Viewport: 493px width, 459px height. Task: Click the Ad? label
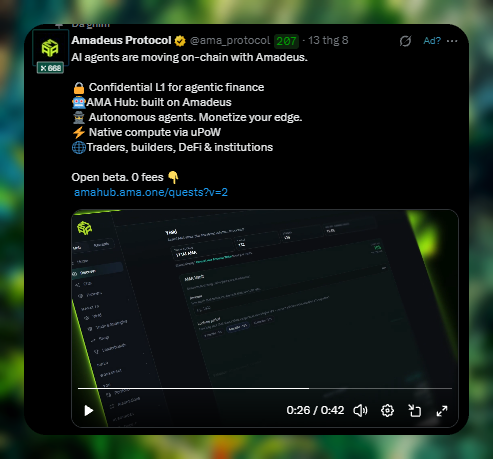(432, 41)
